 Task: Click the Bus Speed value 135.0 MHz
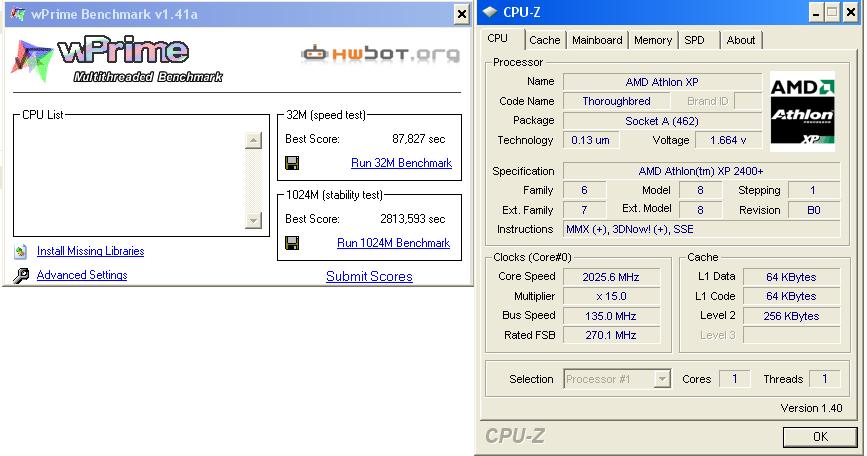click(611, 316)
